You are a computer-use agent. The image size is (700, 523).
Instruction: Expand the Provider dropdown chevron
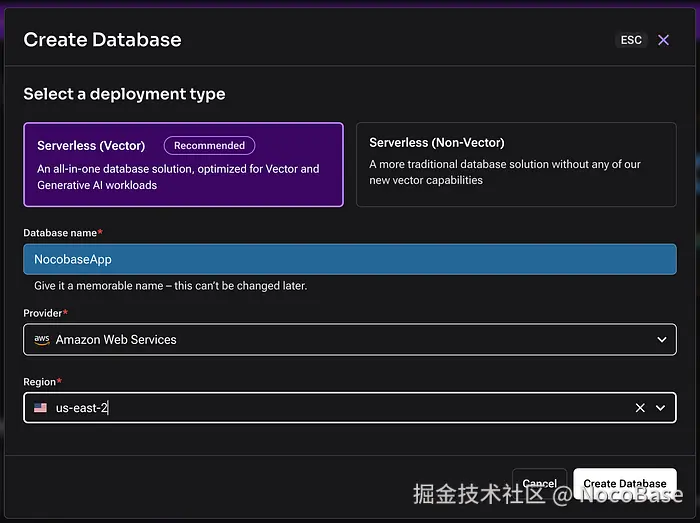coord(660,339)
